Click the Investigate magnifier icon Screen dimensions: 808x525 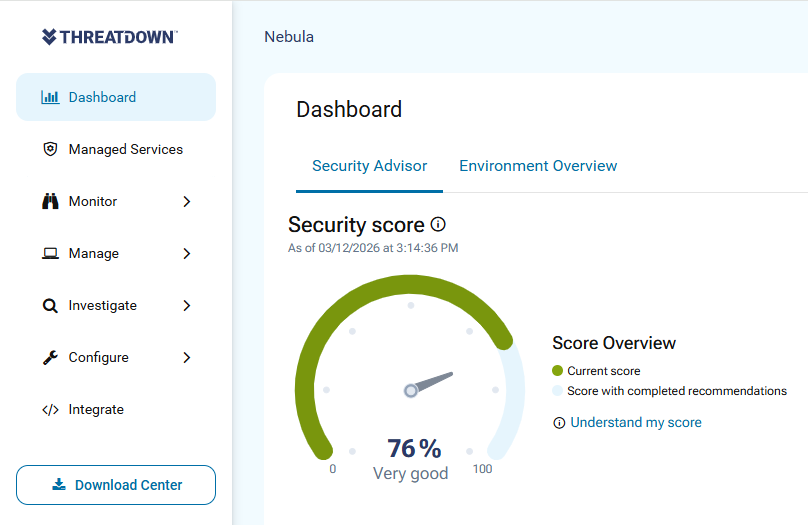pos(50,306)
